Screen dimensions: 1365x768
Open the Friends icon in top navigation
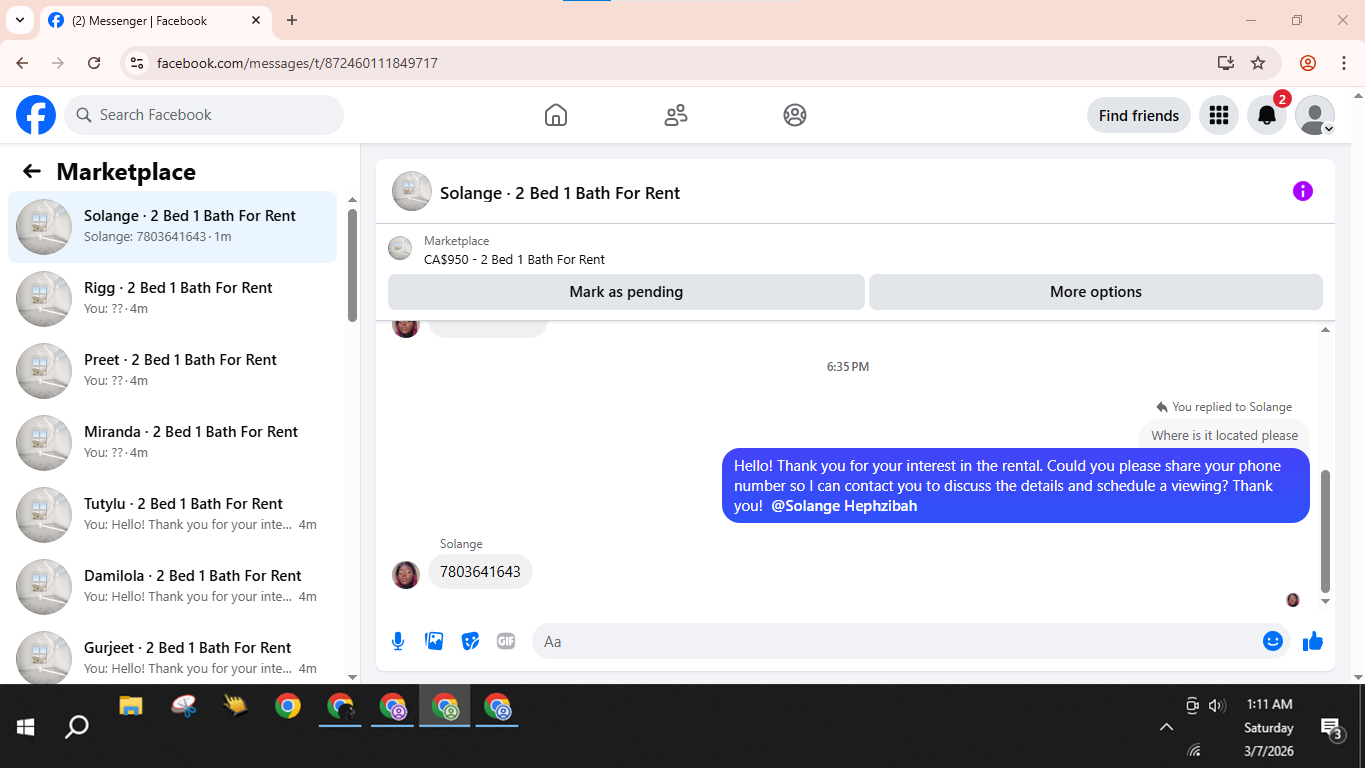[676, 115]
